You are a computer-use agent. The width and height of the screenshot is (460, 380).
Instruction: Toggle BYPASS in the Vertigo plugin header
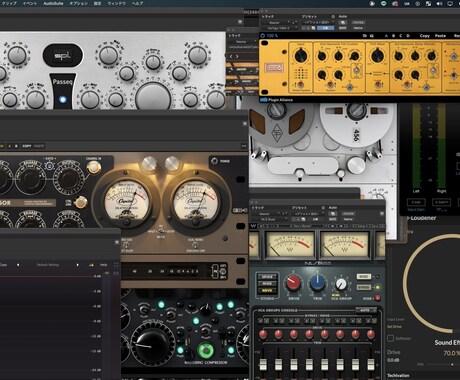coord(358,22)
